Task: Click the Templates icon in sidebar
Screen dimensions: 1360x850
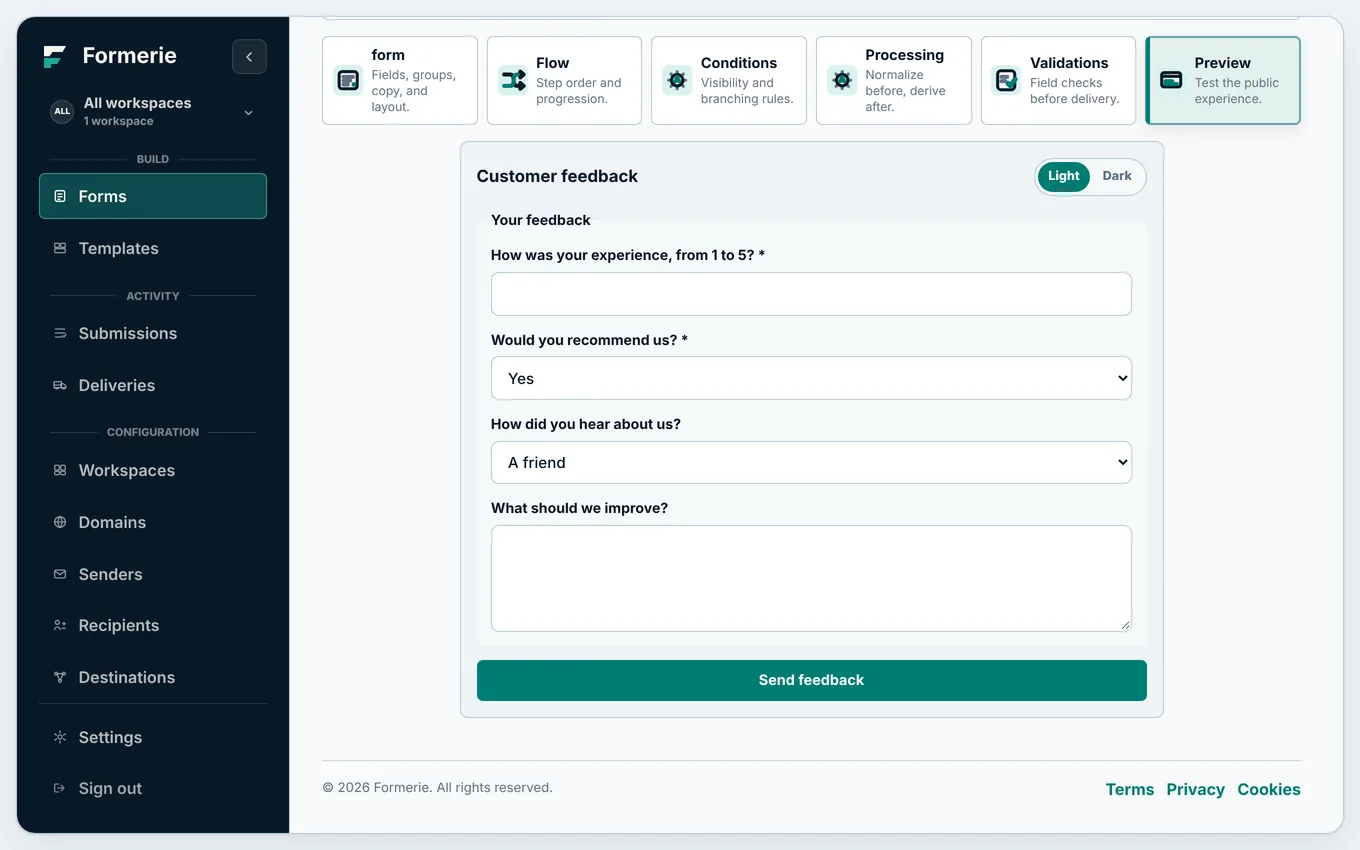Action: tap(60, 248)
